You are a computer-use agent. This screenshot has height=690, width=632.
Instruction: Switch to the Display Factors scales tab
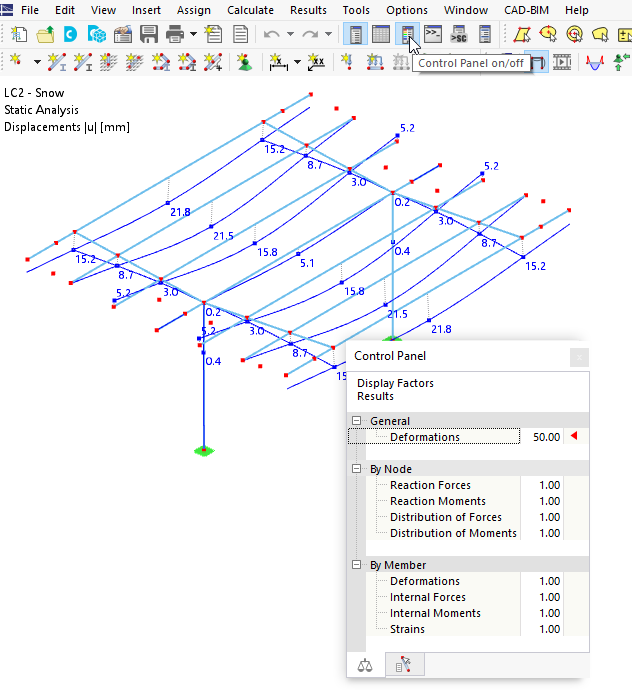pyautogui.click(x=365, y=664)
